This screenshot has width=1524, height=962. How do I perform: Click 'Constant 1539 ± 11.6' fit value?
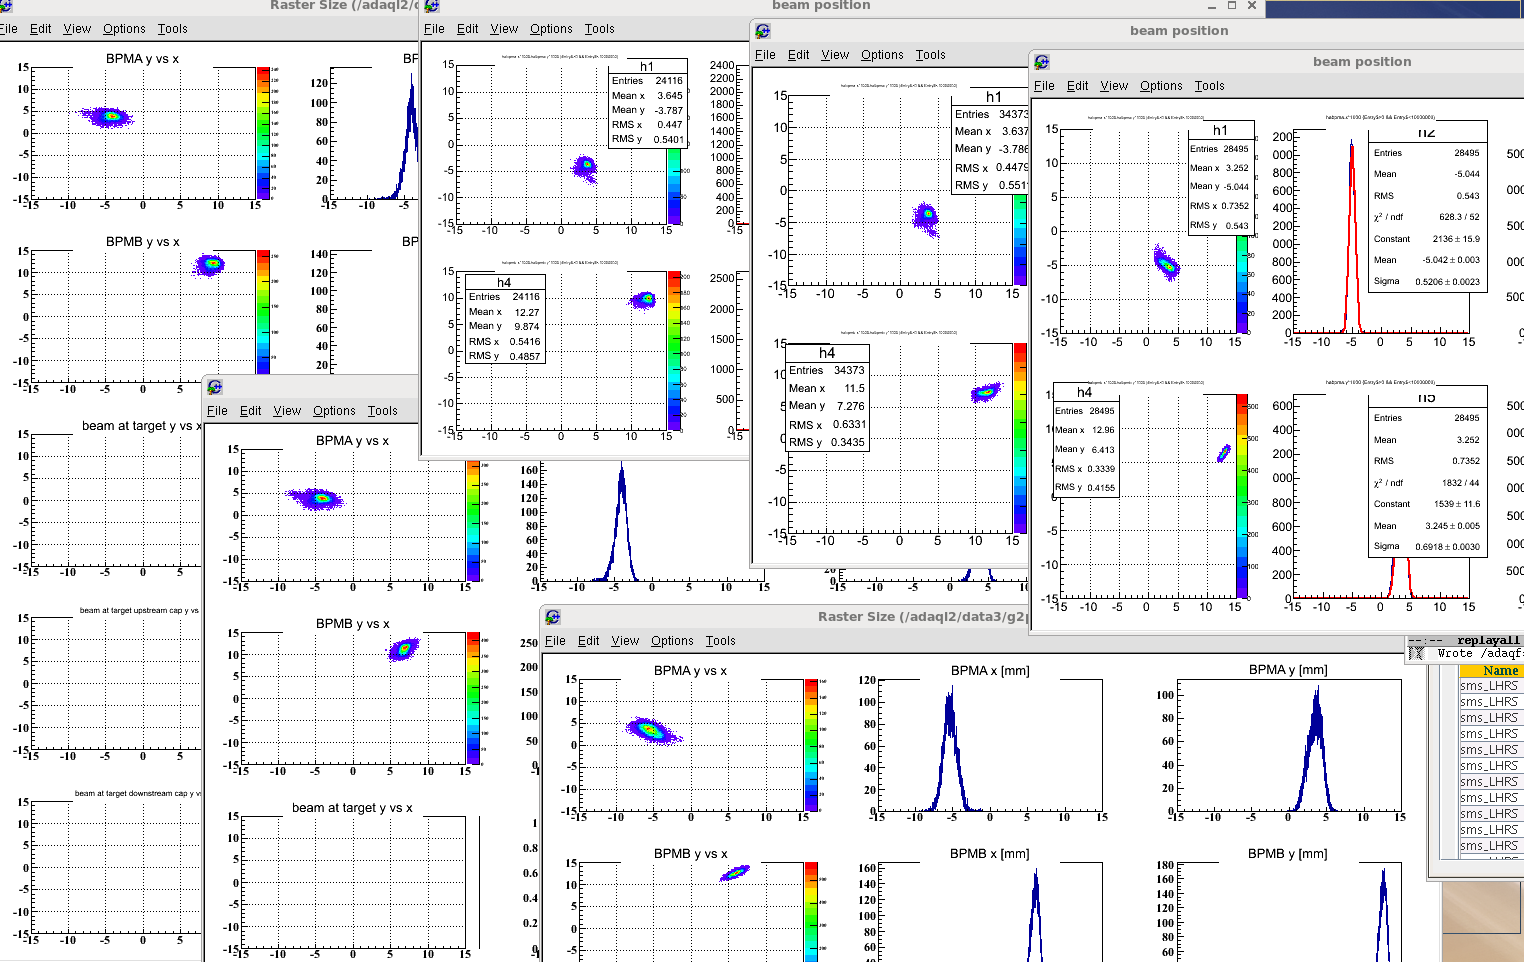pos(1426,504)
